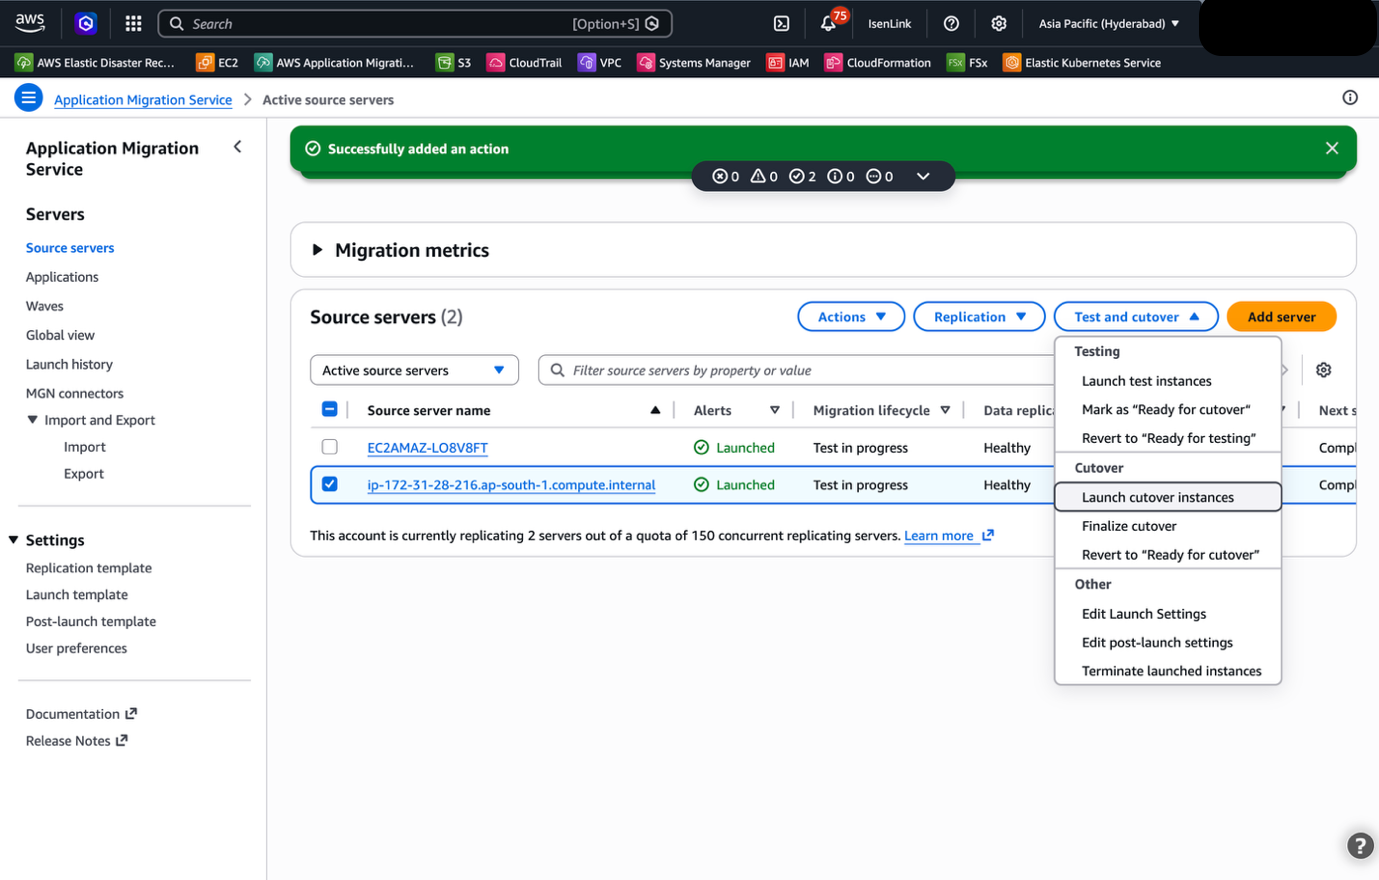
Task: Open the Elastic Kubernetes Service shortcut
Action: [1082, 62]
